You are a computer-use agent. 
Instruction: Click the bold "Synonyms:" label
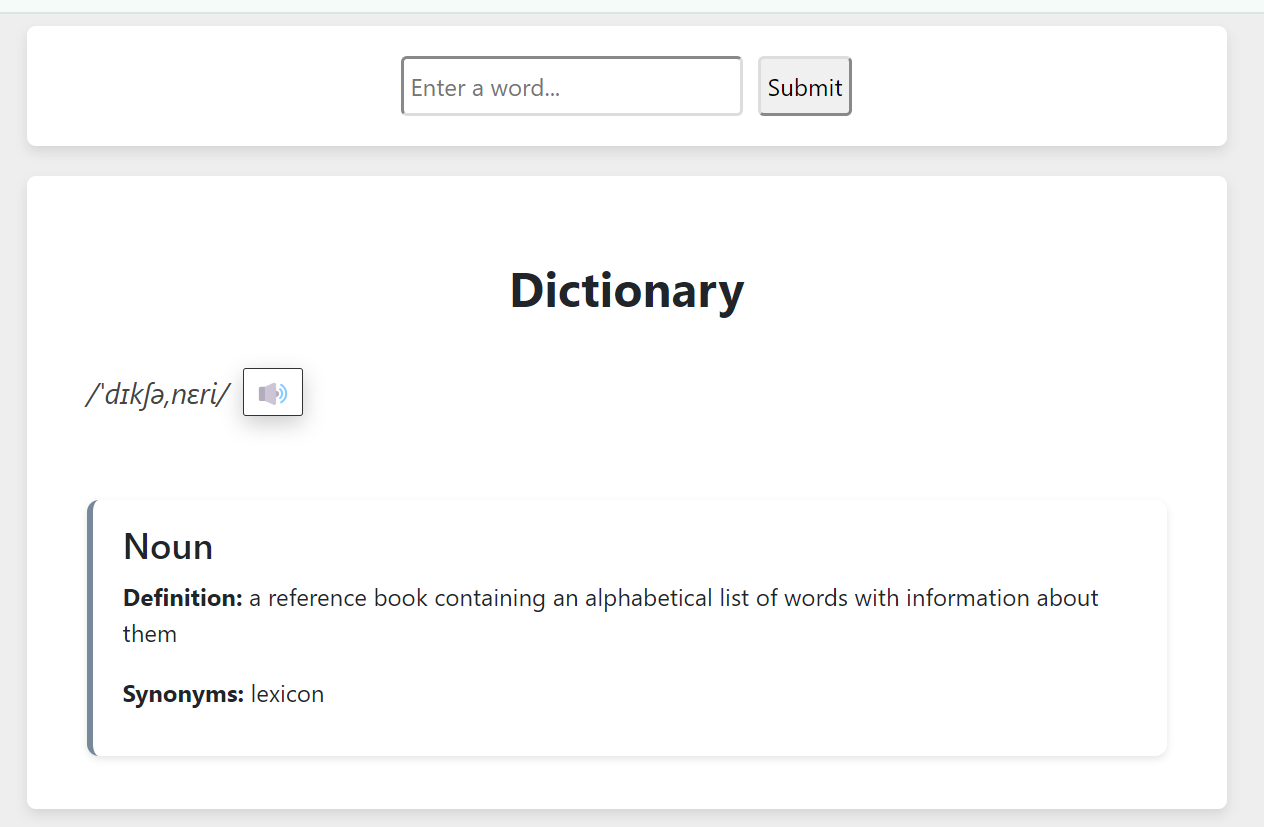pos(183,694)
